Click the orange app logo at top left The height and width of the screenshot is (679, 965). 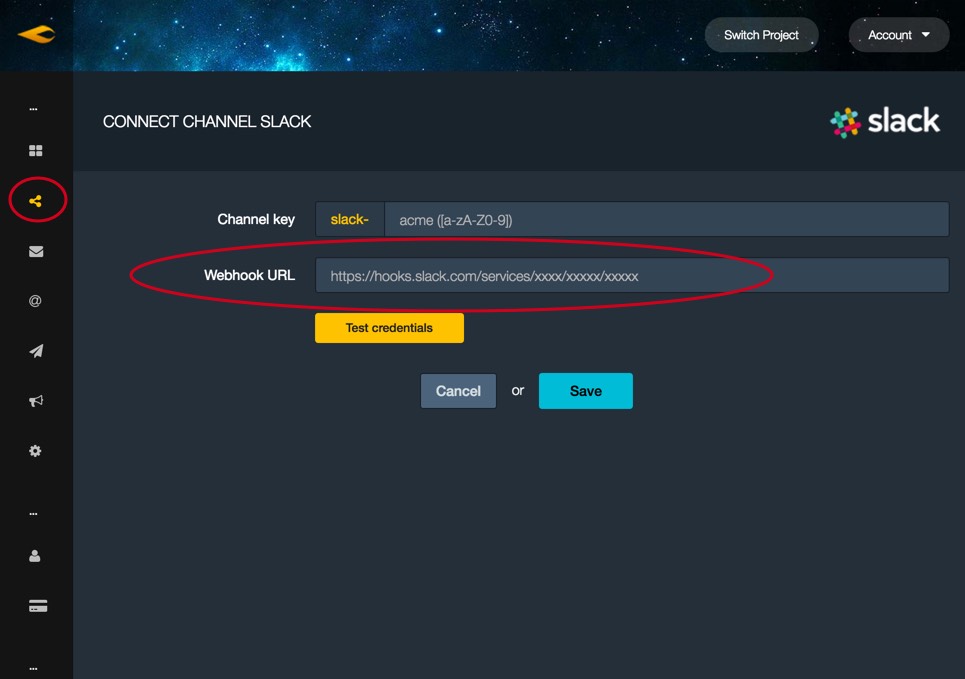click(x=36, y=34)
